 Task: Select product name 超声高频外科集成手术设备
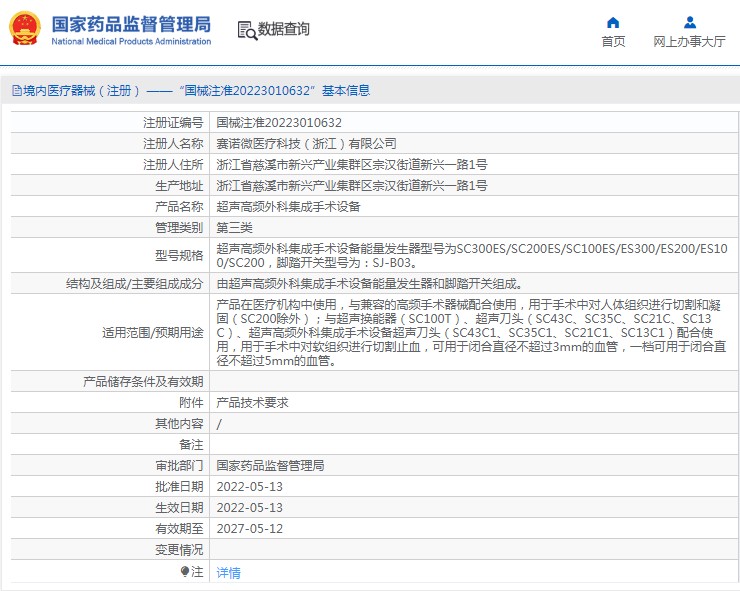(x=288, y=207)
